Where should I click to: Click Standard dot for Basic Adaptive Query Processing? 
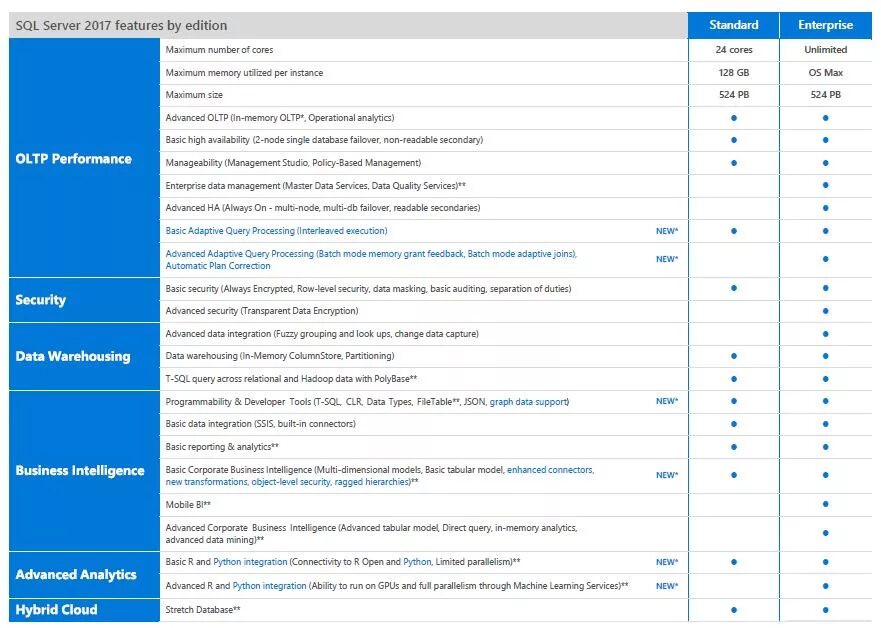pos(734,231)
